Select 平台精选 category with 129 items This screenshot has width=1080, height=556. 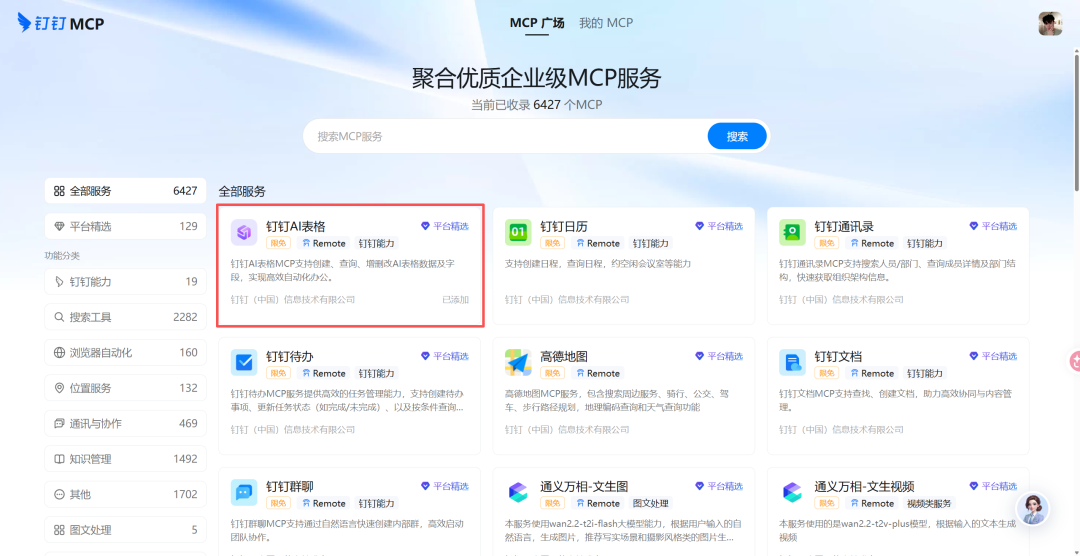pos(125,226)
